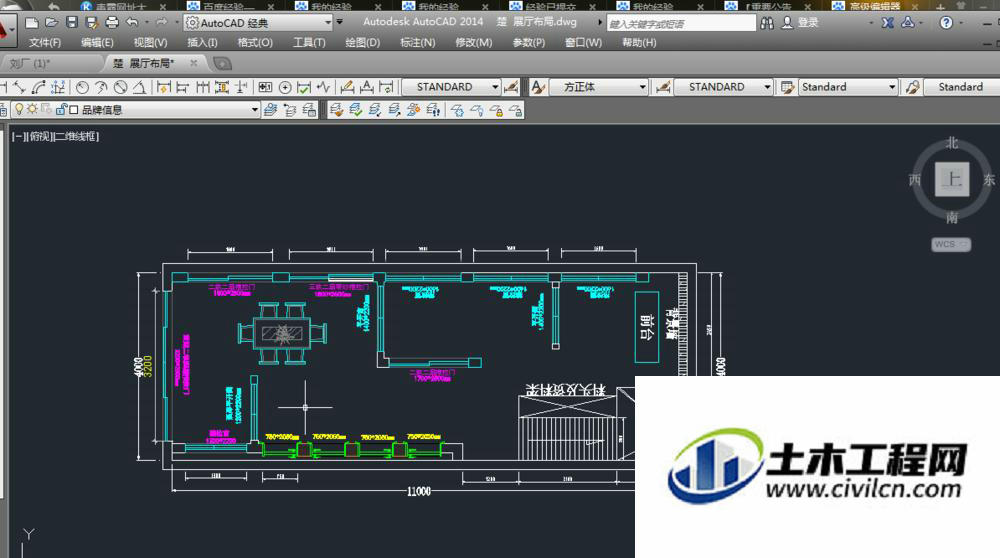The height and width of the screenshot is (558, 1000).
Task: Switch to the 刘厂 (1) drawing tab
Action: point(50,63)
